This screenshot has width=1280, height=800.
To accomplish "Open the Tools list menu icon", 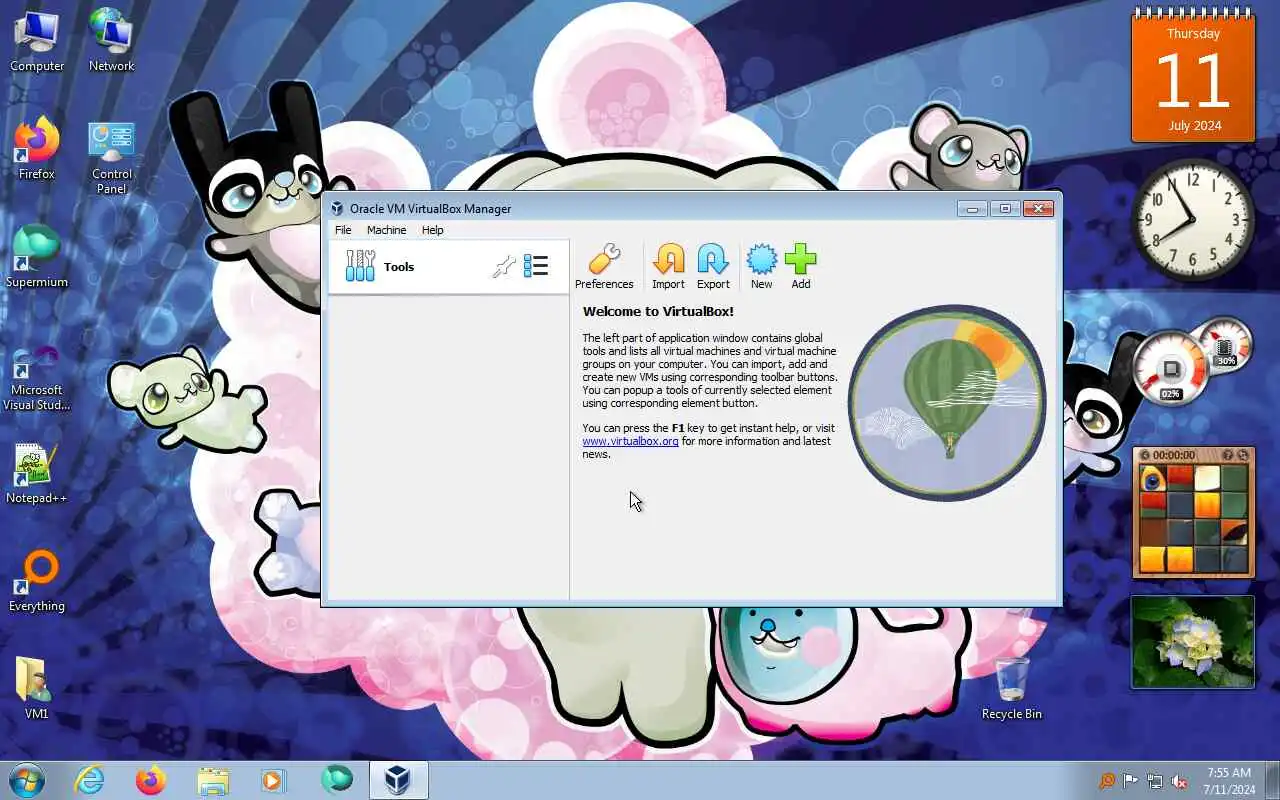I will click(536, 266).
